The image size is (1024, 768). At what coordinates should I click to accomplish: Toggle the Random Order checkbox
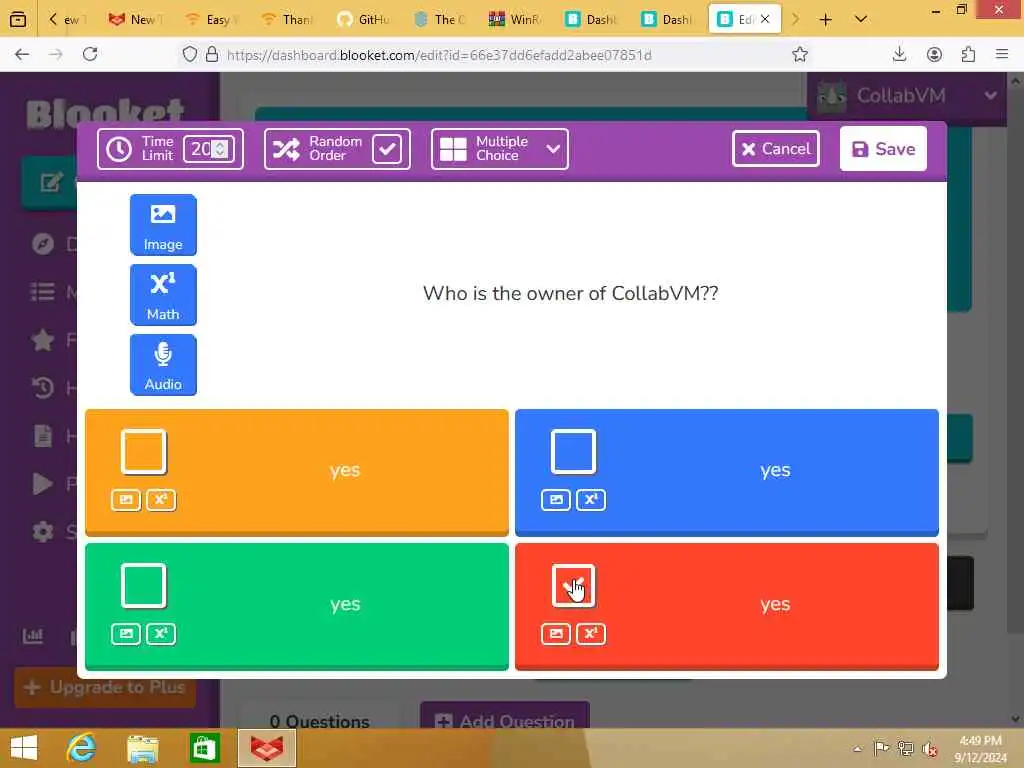click(387, 149)
